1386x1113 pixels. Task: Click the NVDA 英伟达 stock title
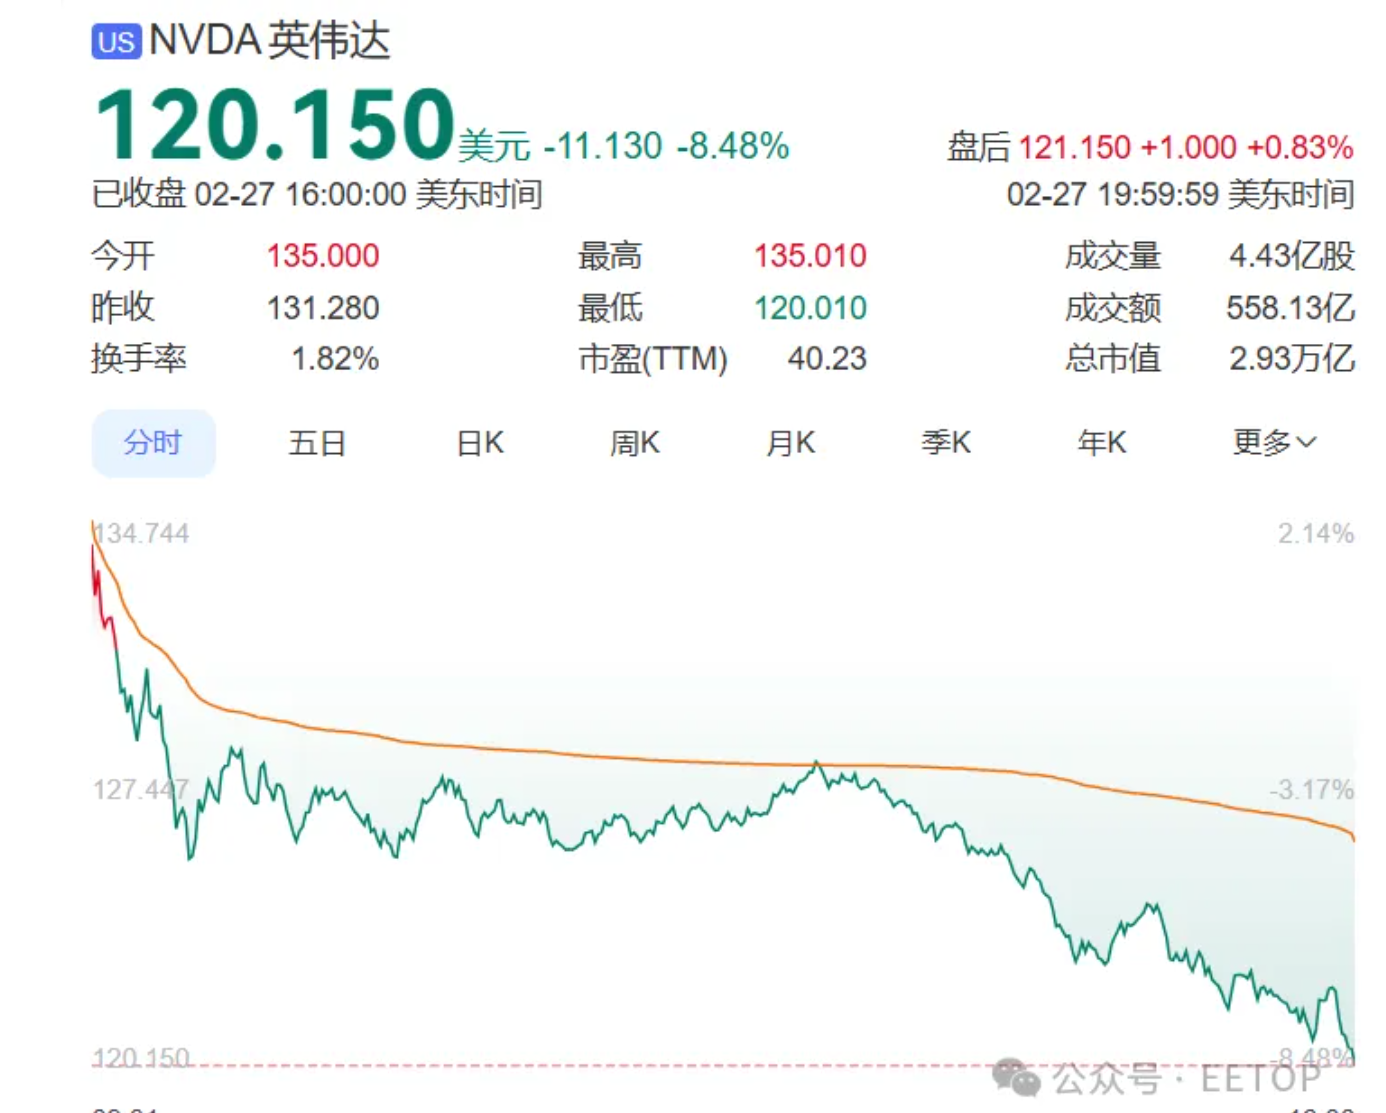[x=270, y=41]
